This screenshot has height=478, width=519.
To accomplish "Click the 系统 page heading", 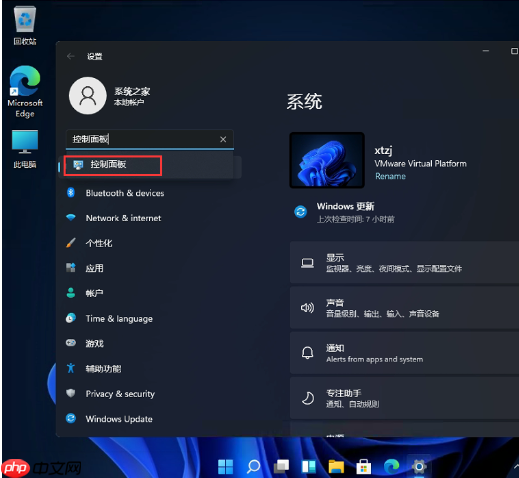I will coord(304,102).
